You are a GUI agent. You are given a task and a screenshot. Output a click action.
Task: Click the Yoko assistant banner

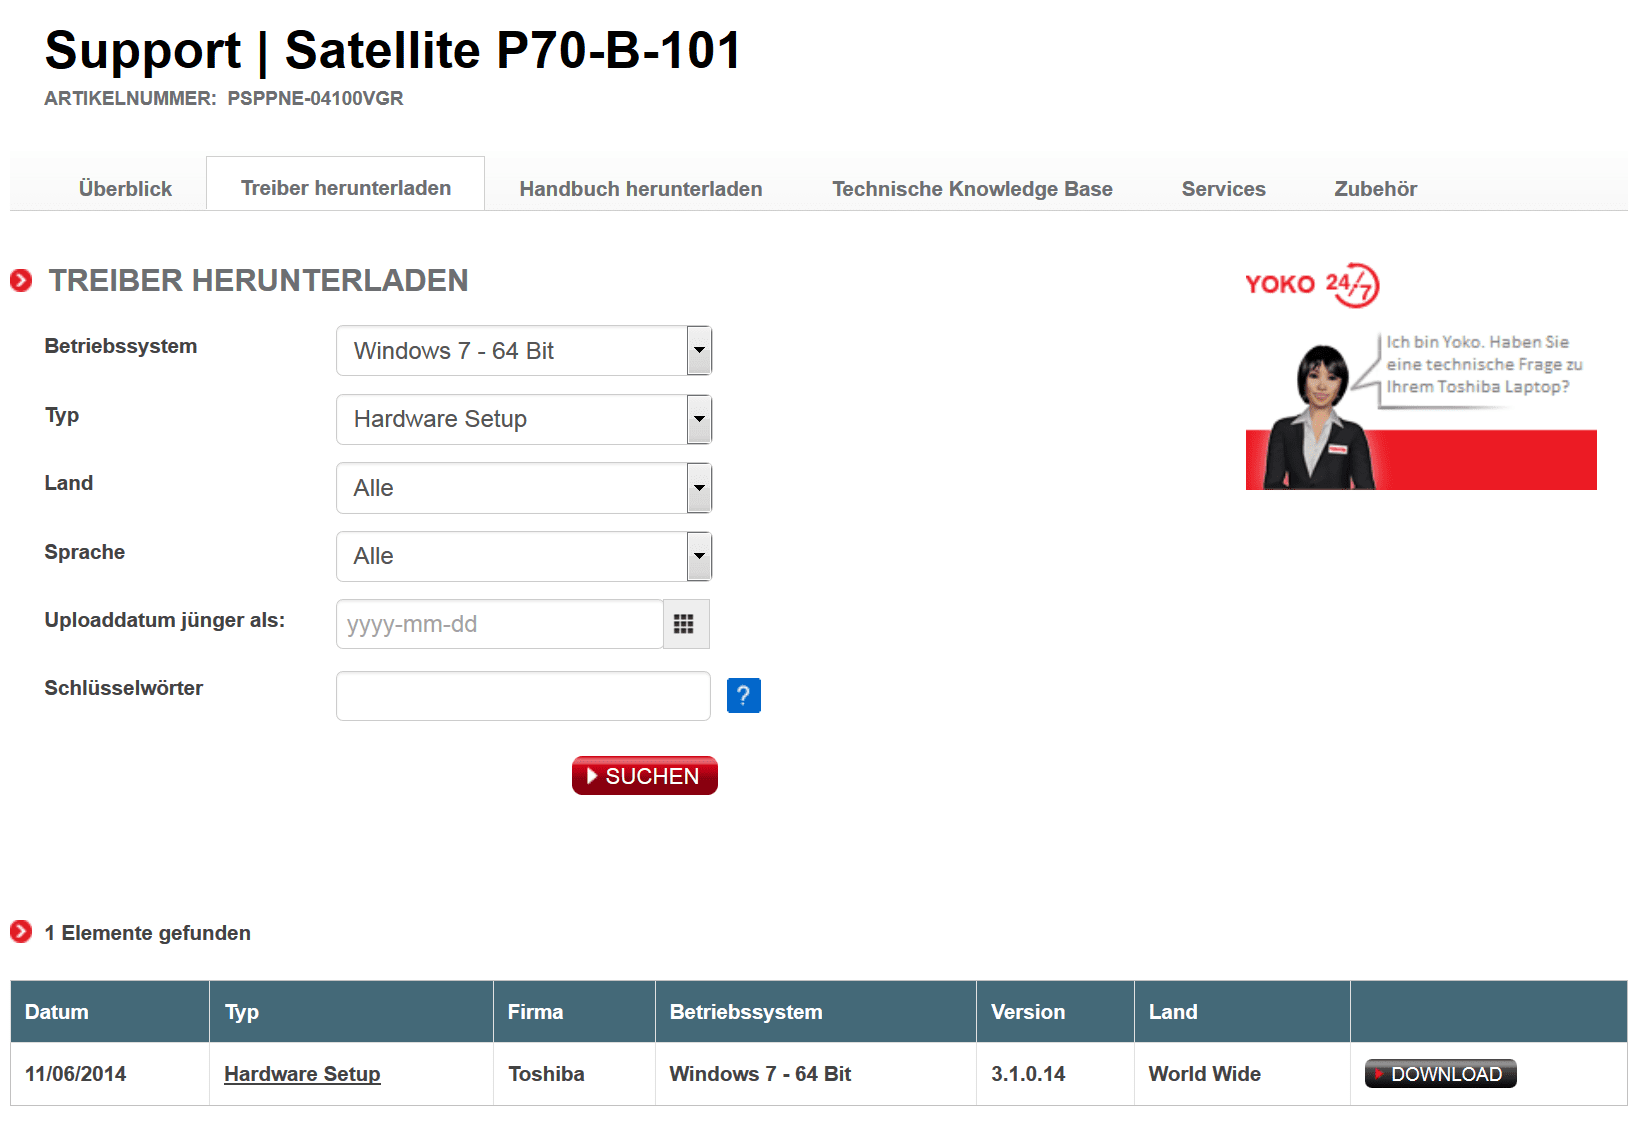tap(1421, 411)
